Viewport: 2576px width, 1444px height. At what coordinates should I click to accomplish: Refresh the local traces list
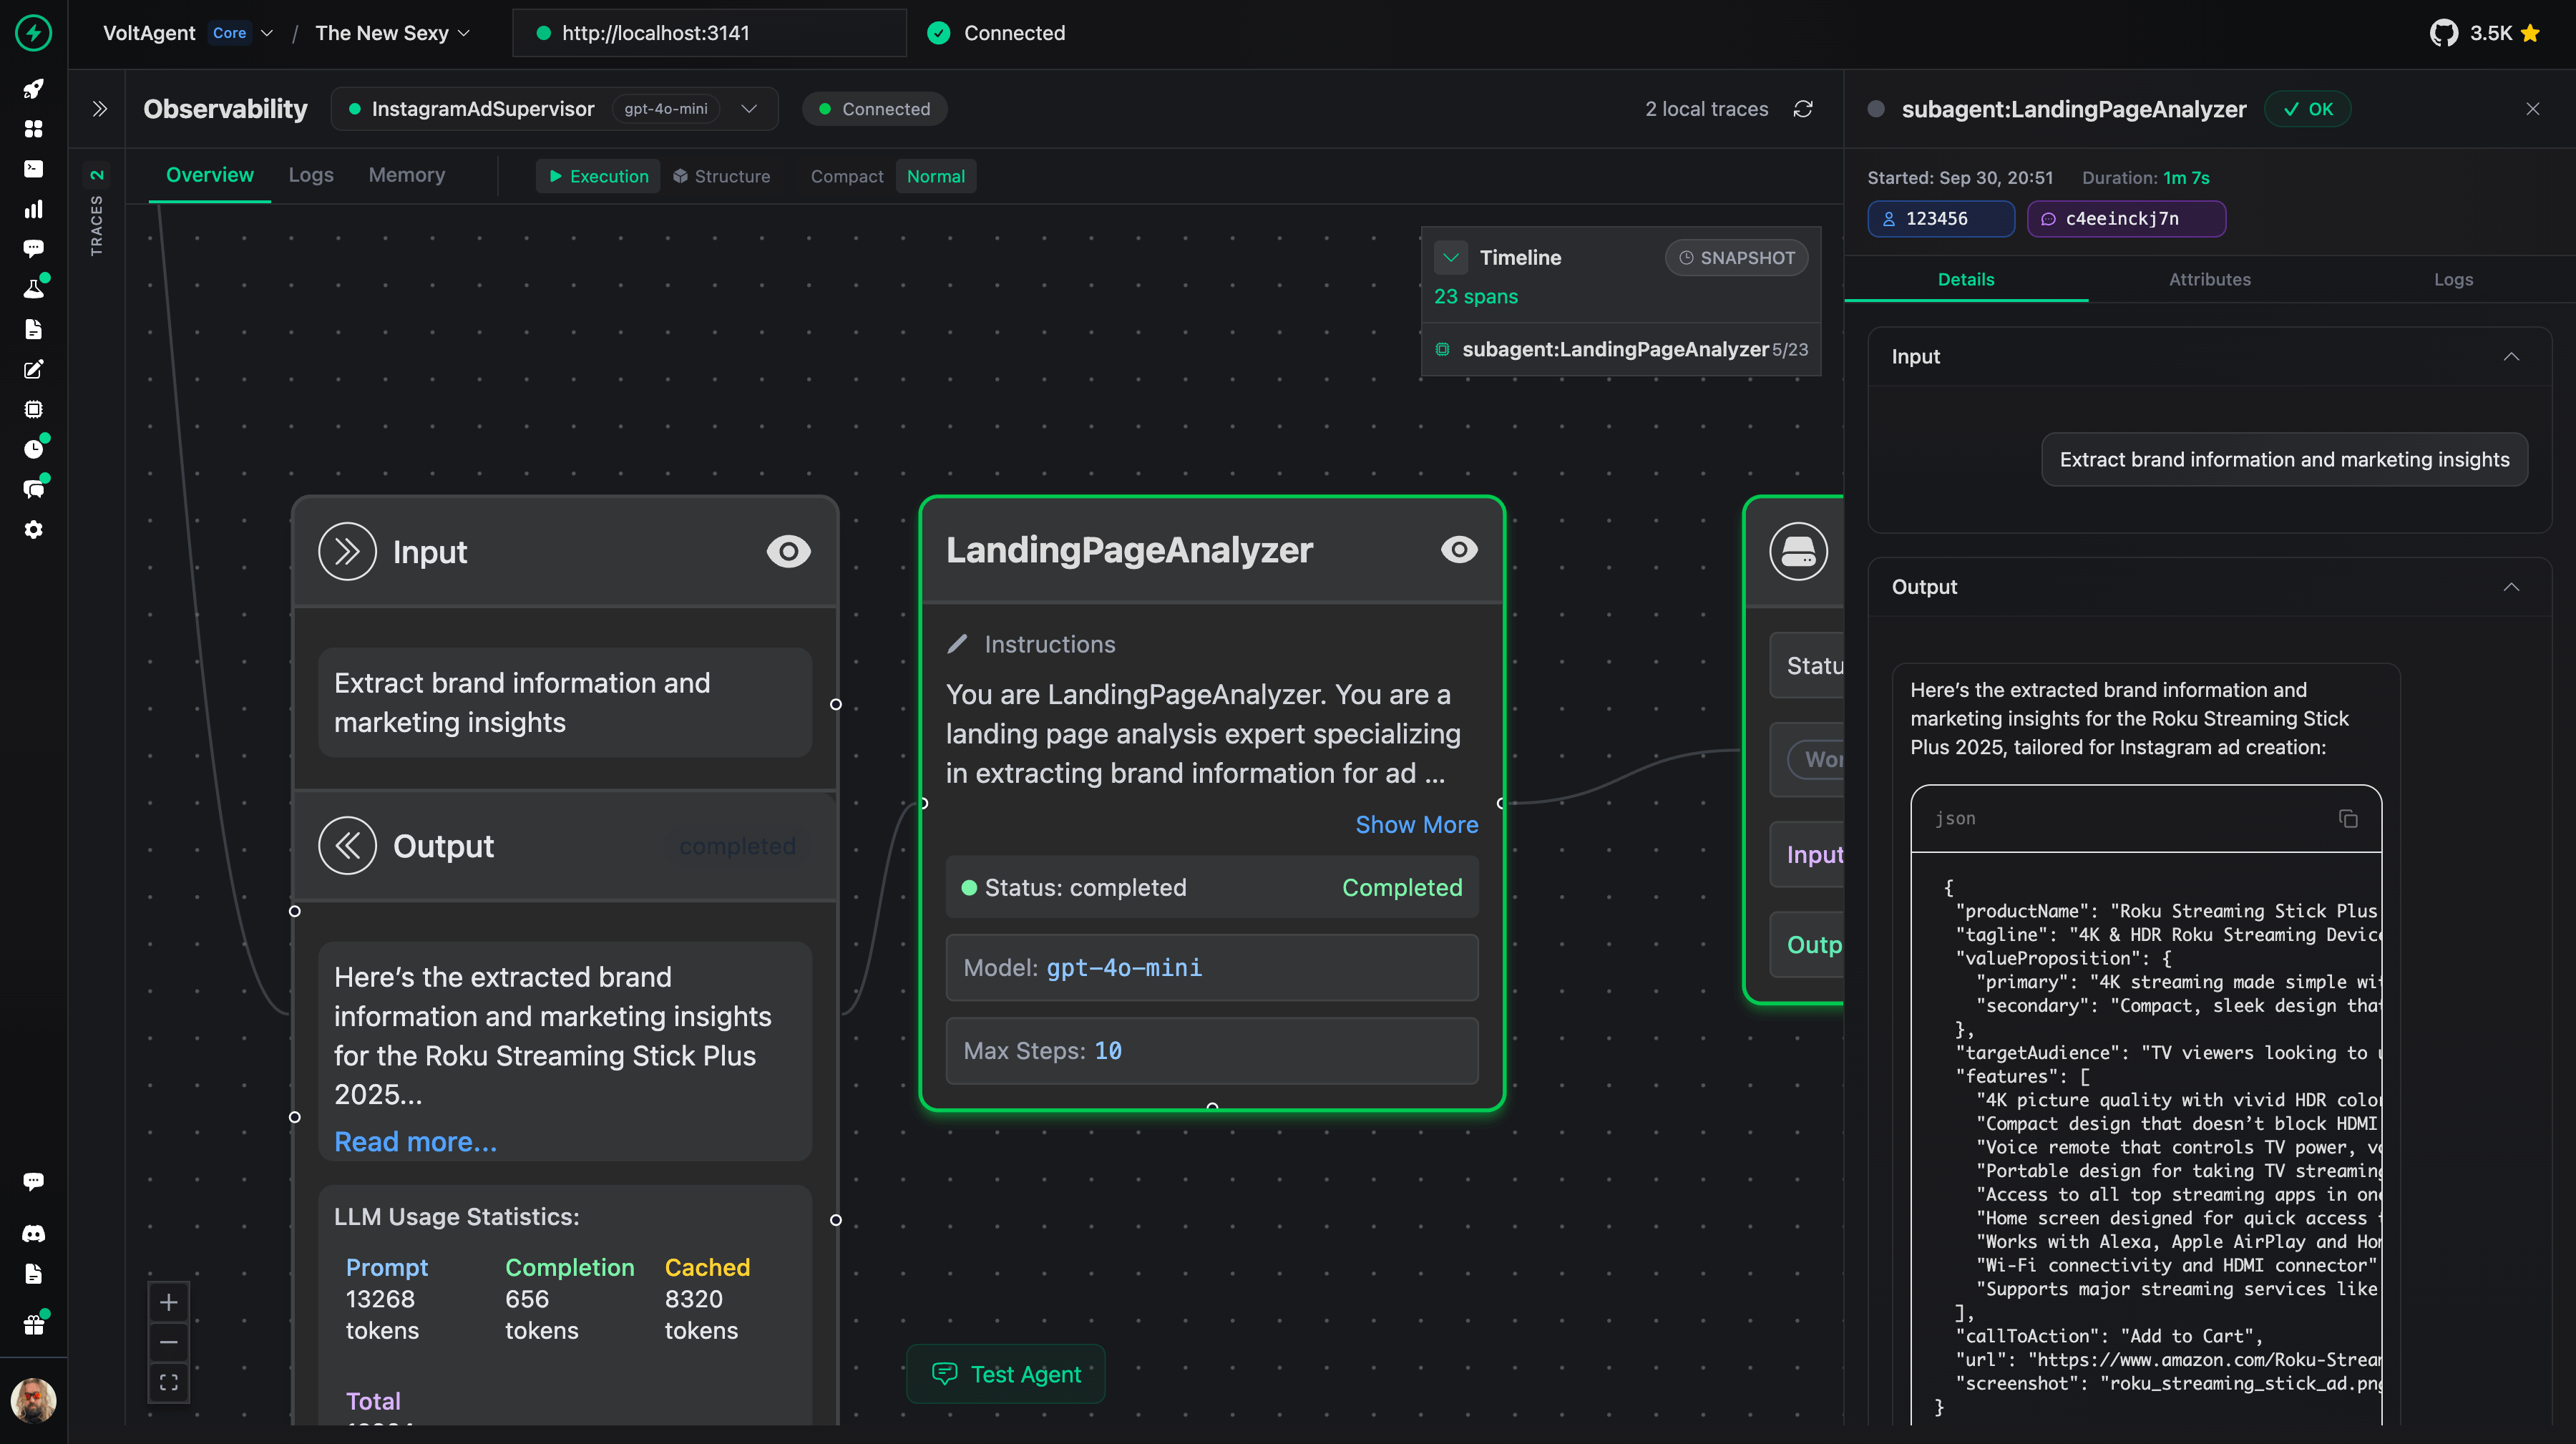click(1803, 109)
